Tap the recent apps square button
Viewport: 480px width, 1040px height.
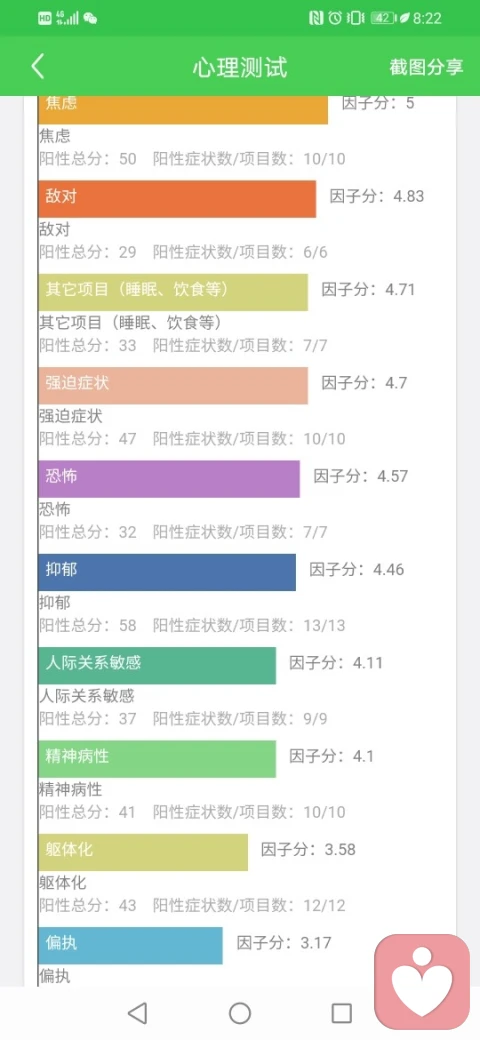(x=341, y=1013)
